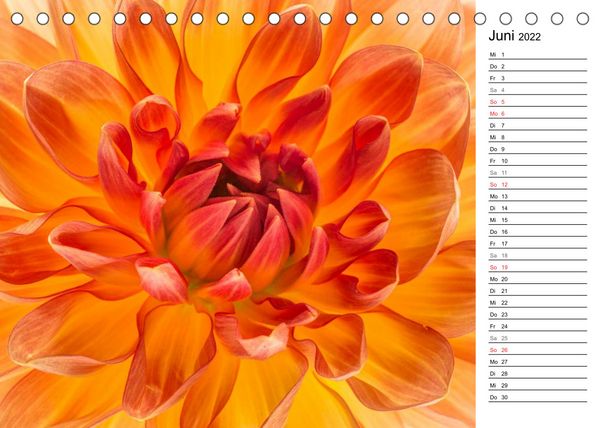Select the 'Fr 3' date row

(x=538, y=78)
